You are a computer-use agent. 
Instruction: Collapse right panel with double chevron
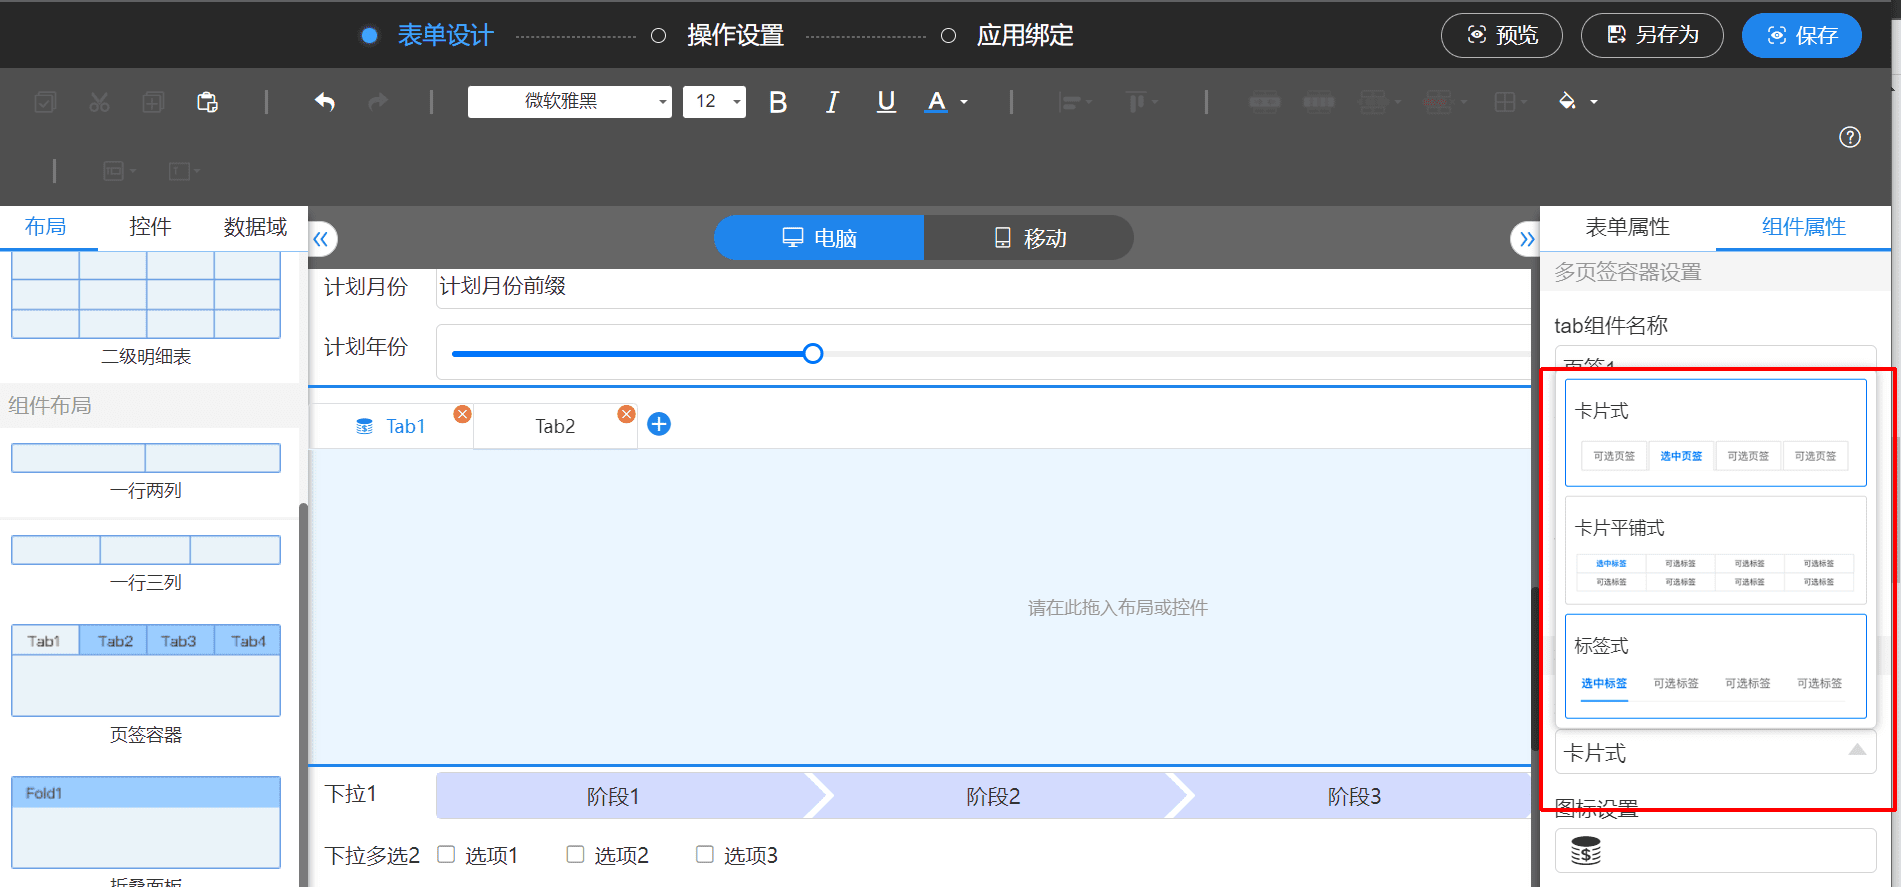point(1526,239)
